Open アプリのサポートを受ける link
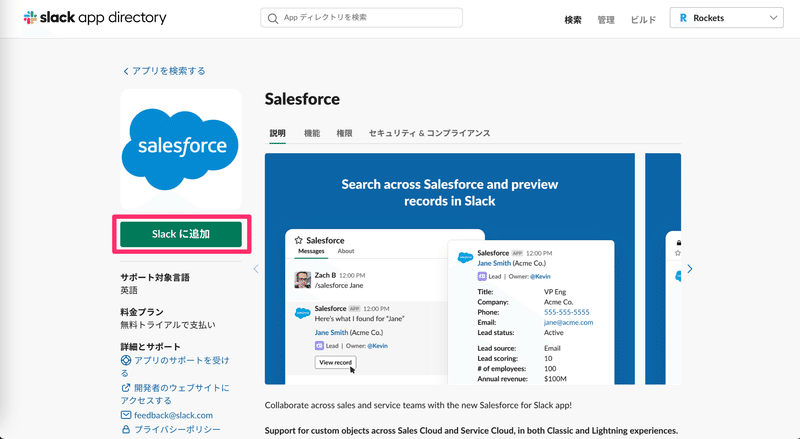Image resolution: width=800 pixels, height=439 pixels. tap(175, 367)
